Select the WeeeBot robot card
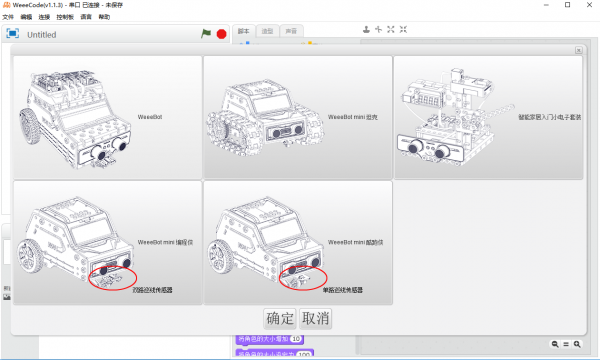This screenshot has width=600, height=360. tap(108, 117)
